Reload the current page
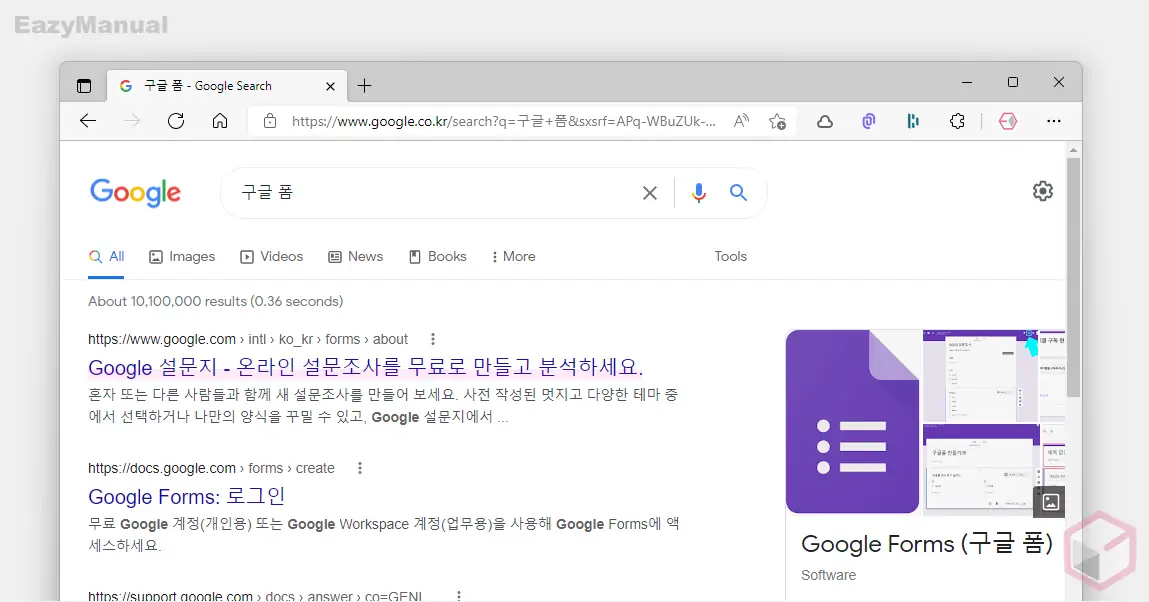The height and width of the screenshot is (602, 1149). pyautogui.click(x=176, y=121)
